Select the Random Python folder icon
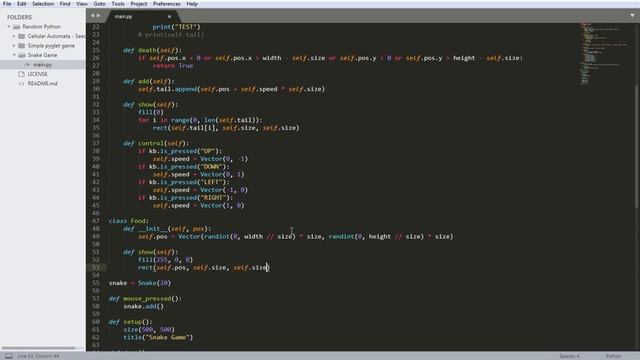Image resolution: width=640 pixels, height=360 pixels. tap(16, 27)
